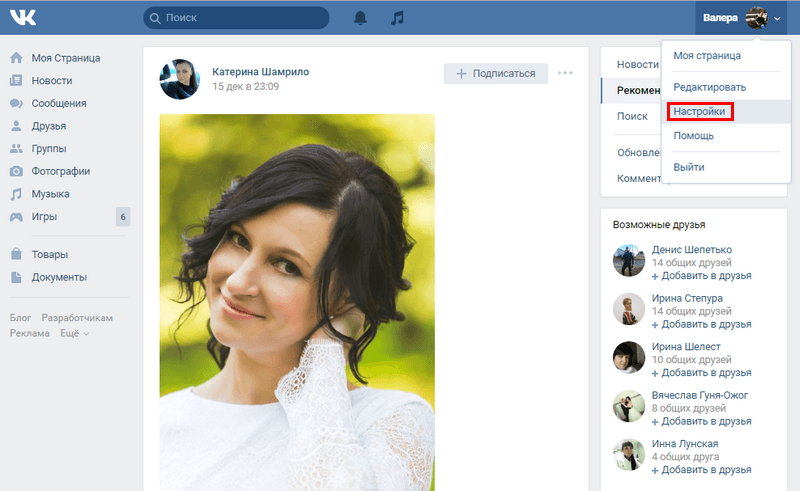Open the Разработчикам footer link
The height and width of the screenshot is (491, 800).
(77, 318)
